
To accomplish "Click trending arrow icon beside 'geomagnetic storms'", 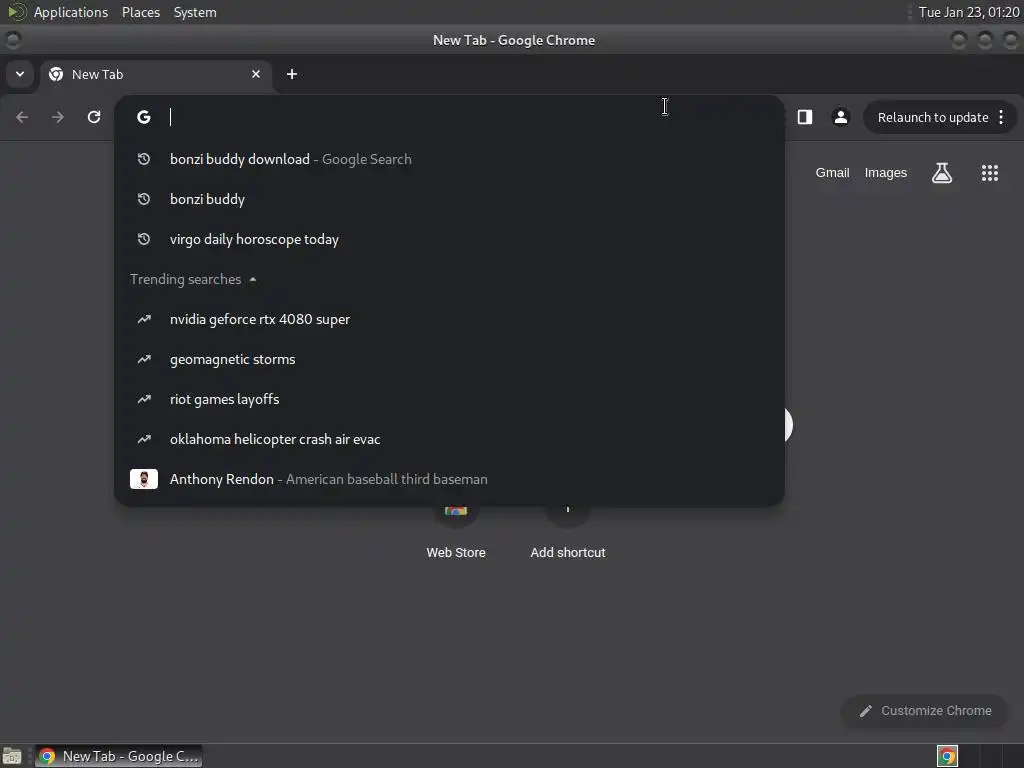I will [x=144, y=359].
